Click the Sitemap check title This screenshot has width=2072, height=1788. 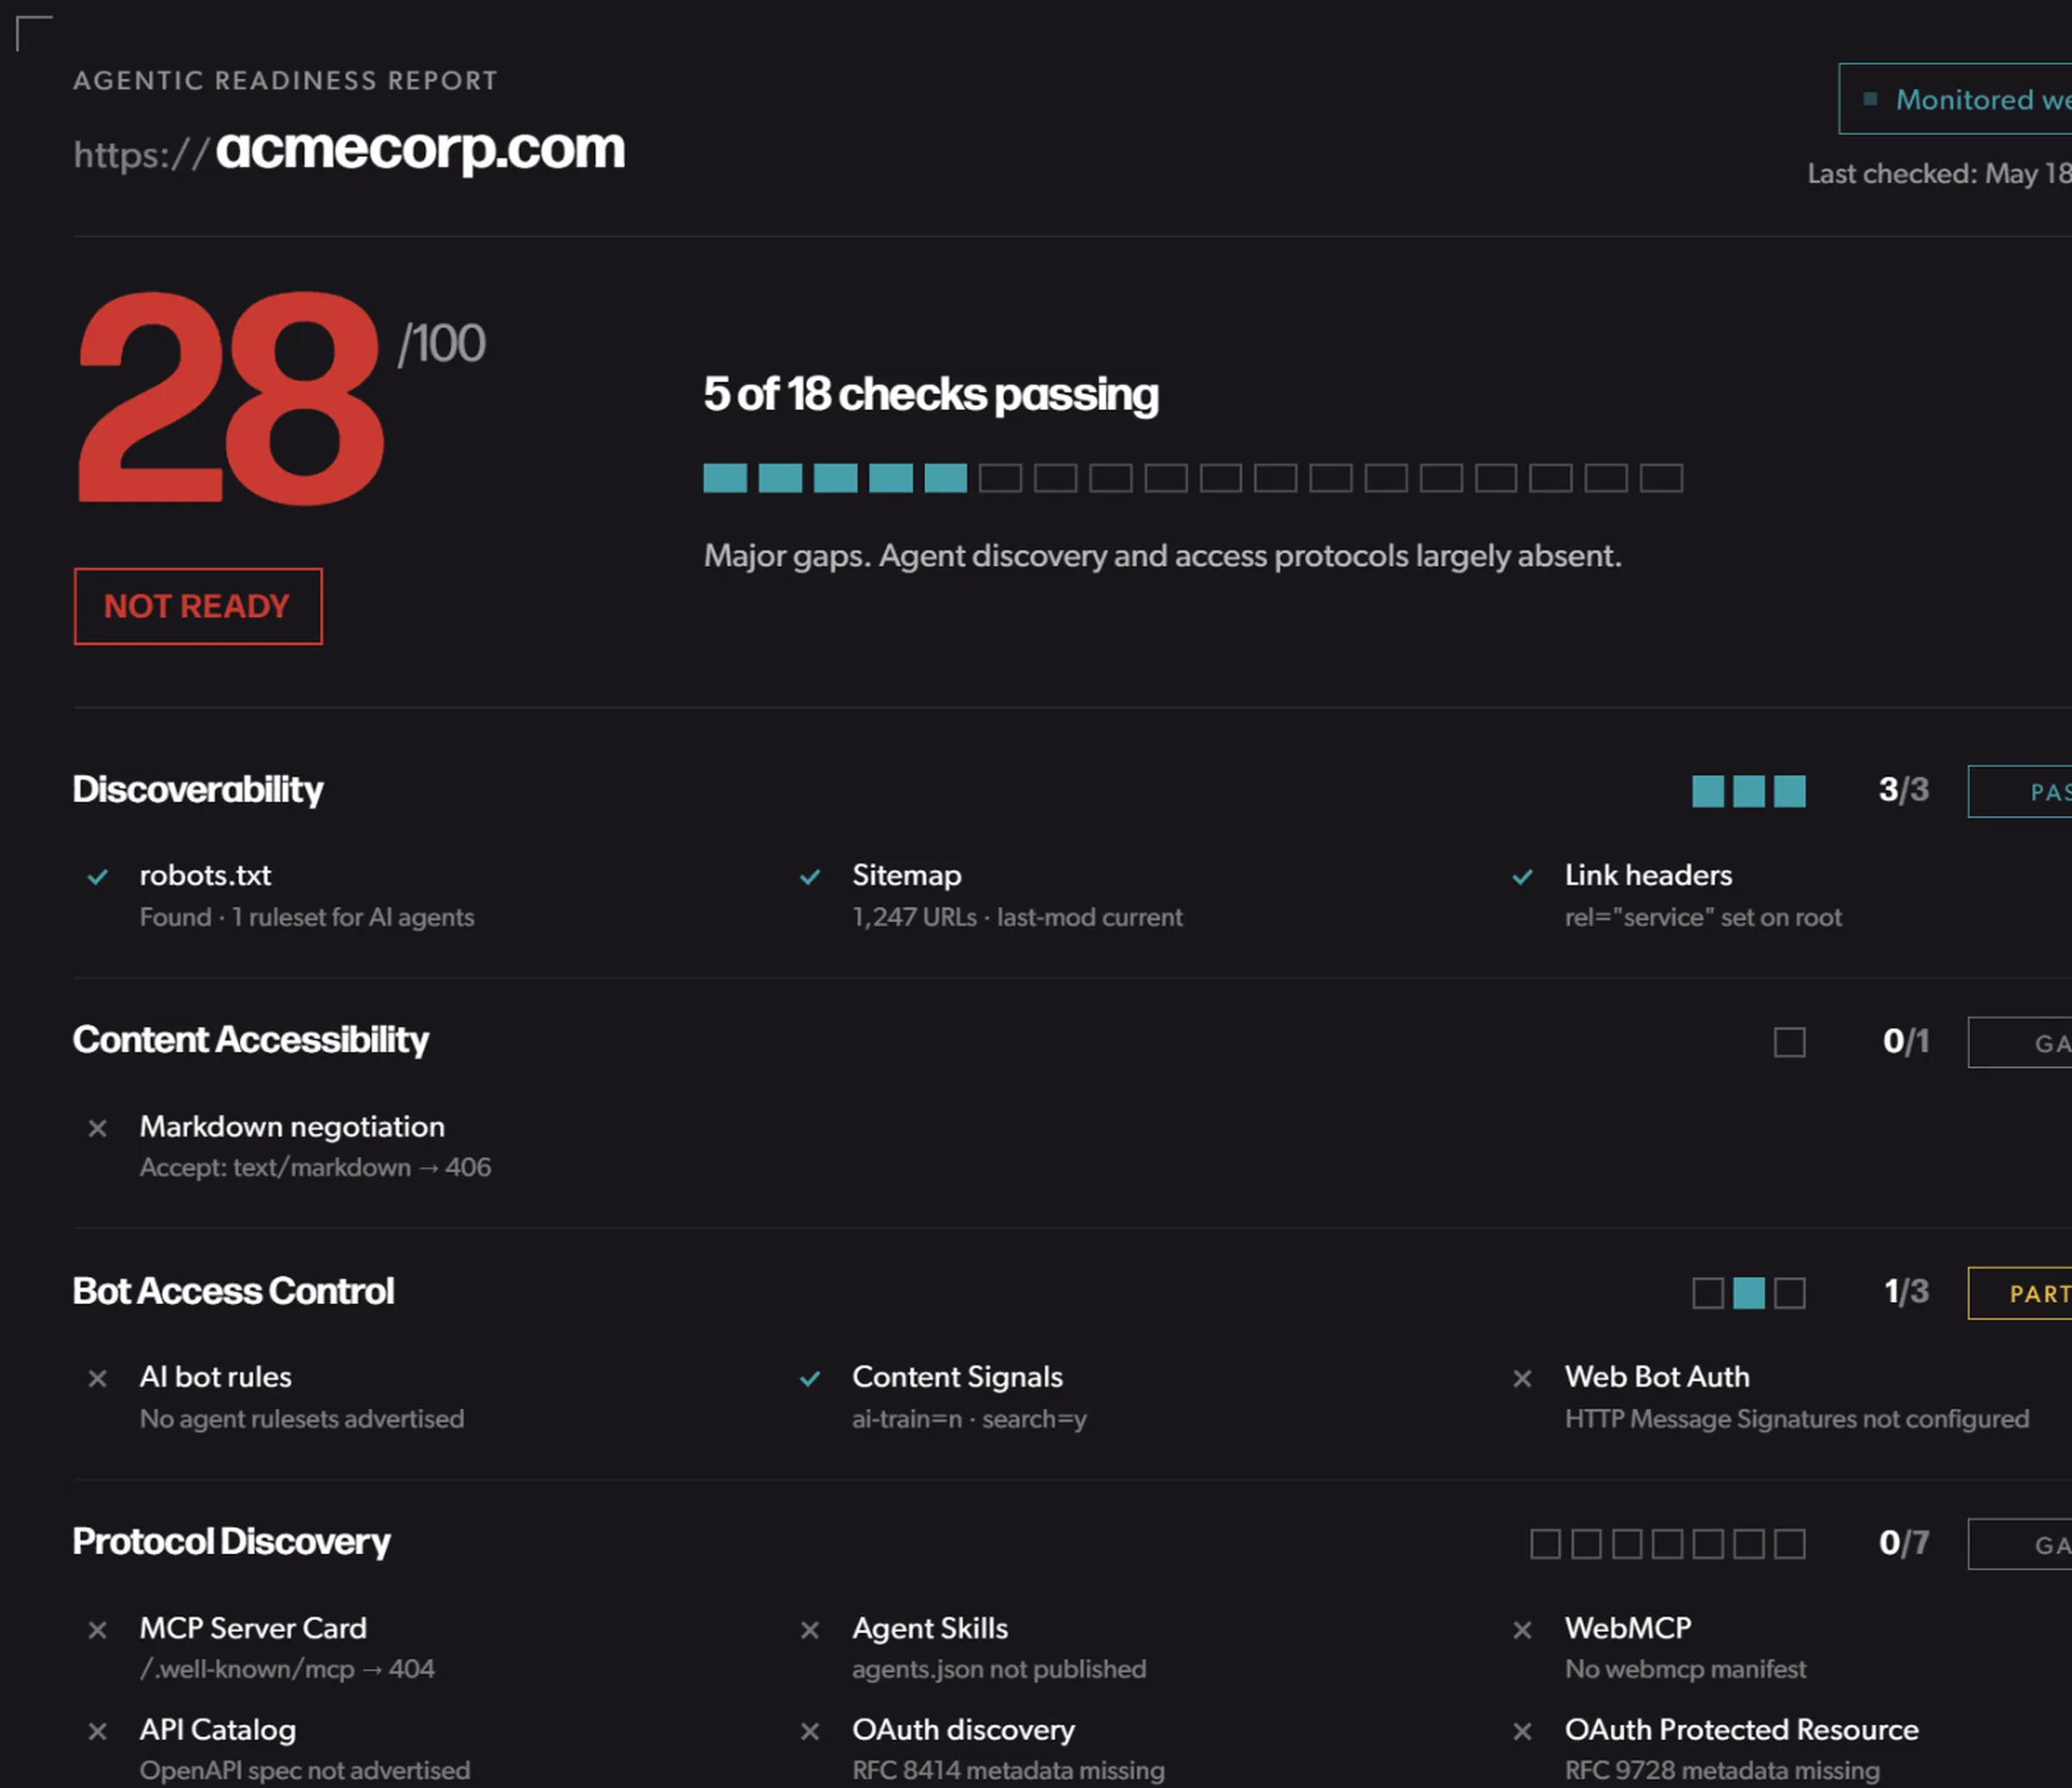tap(906, 876)
